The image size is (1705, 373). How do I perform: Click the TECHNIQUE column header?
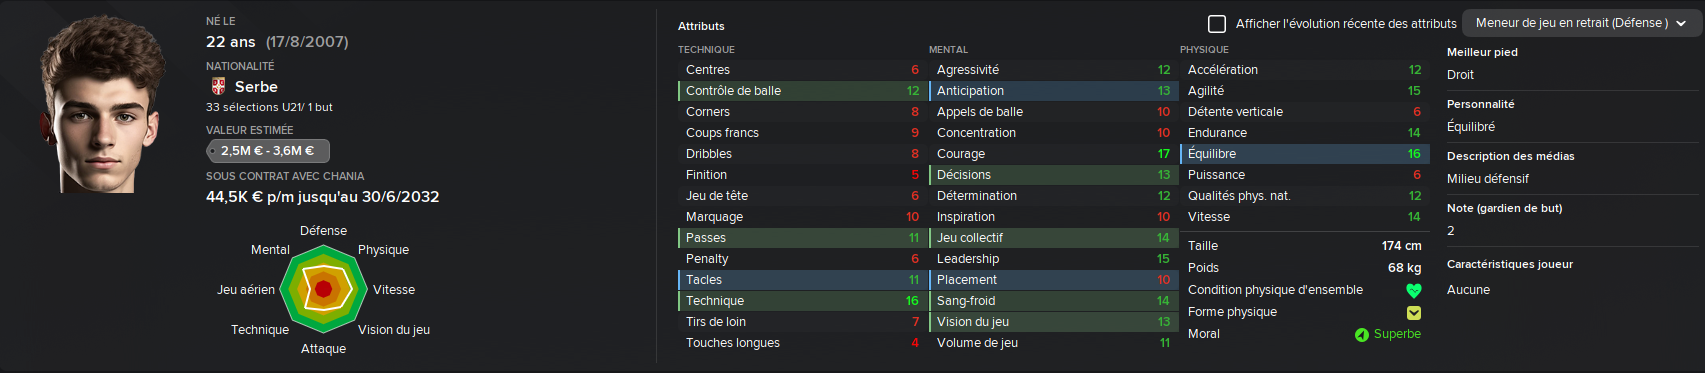click(x=706, y=50)
